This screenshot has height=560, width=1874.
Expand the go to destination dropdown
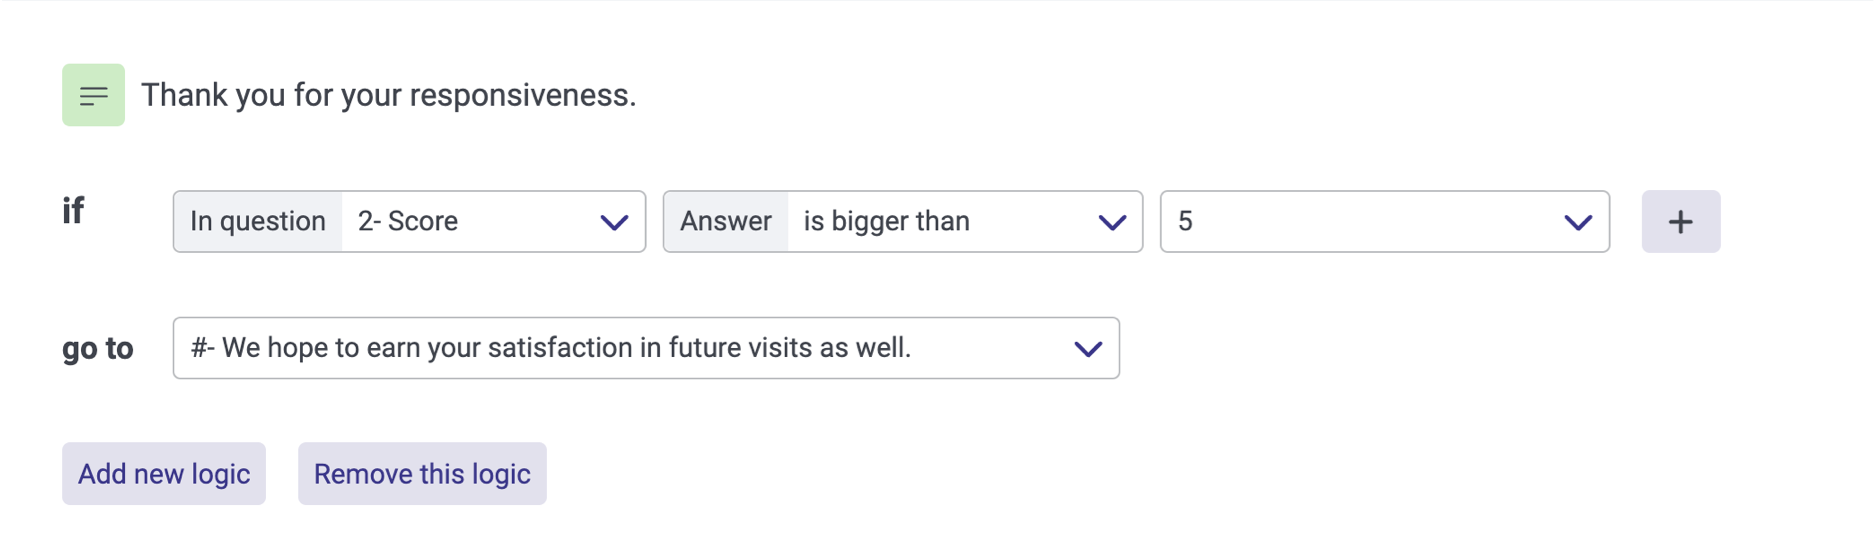(x=645, y=349)
